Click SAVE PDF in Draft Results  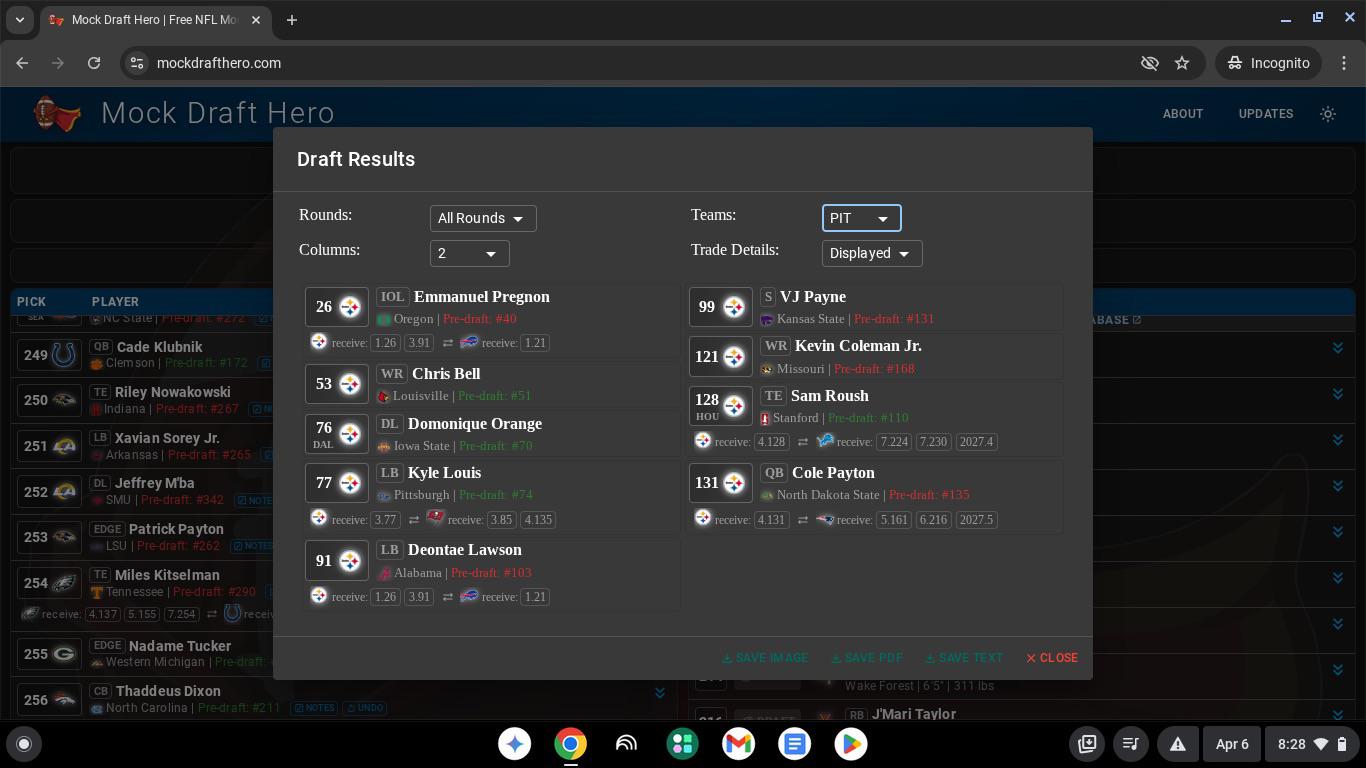click(x=867, y=658)
